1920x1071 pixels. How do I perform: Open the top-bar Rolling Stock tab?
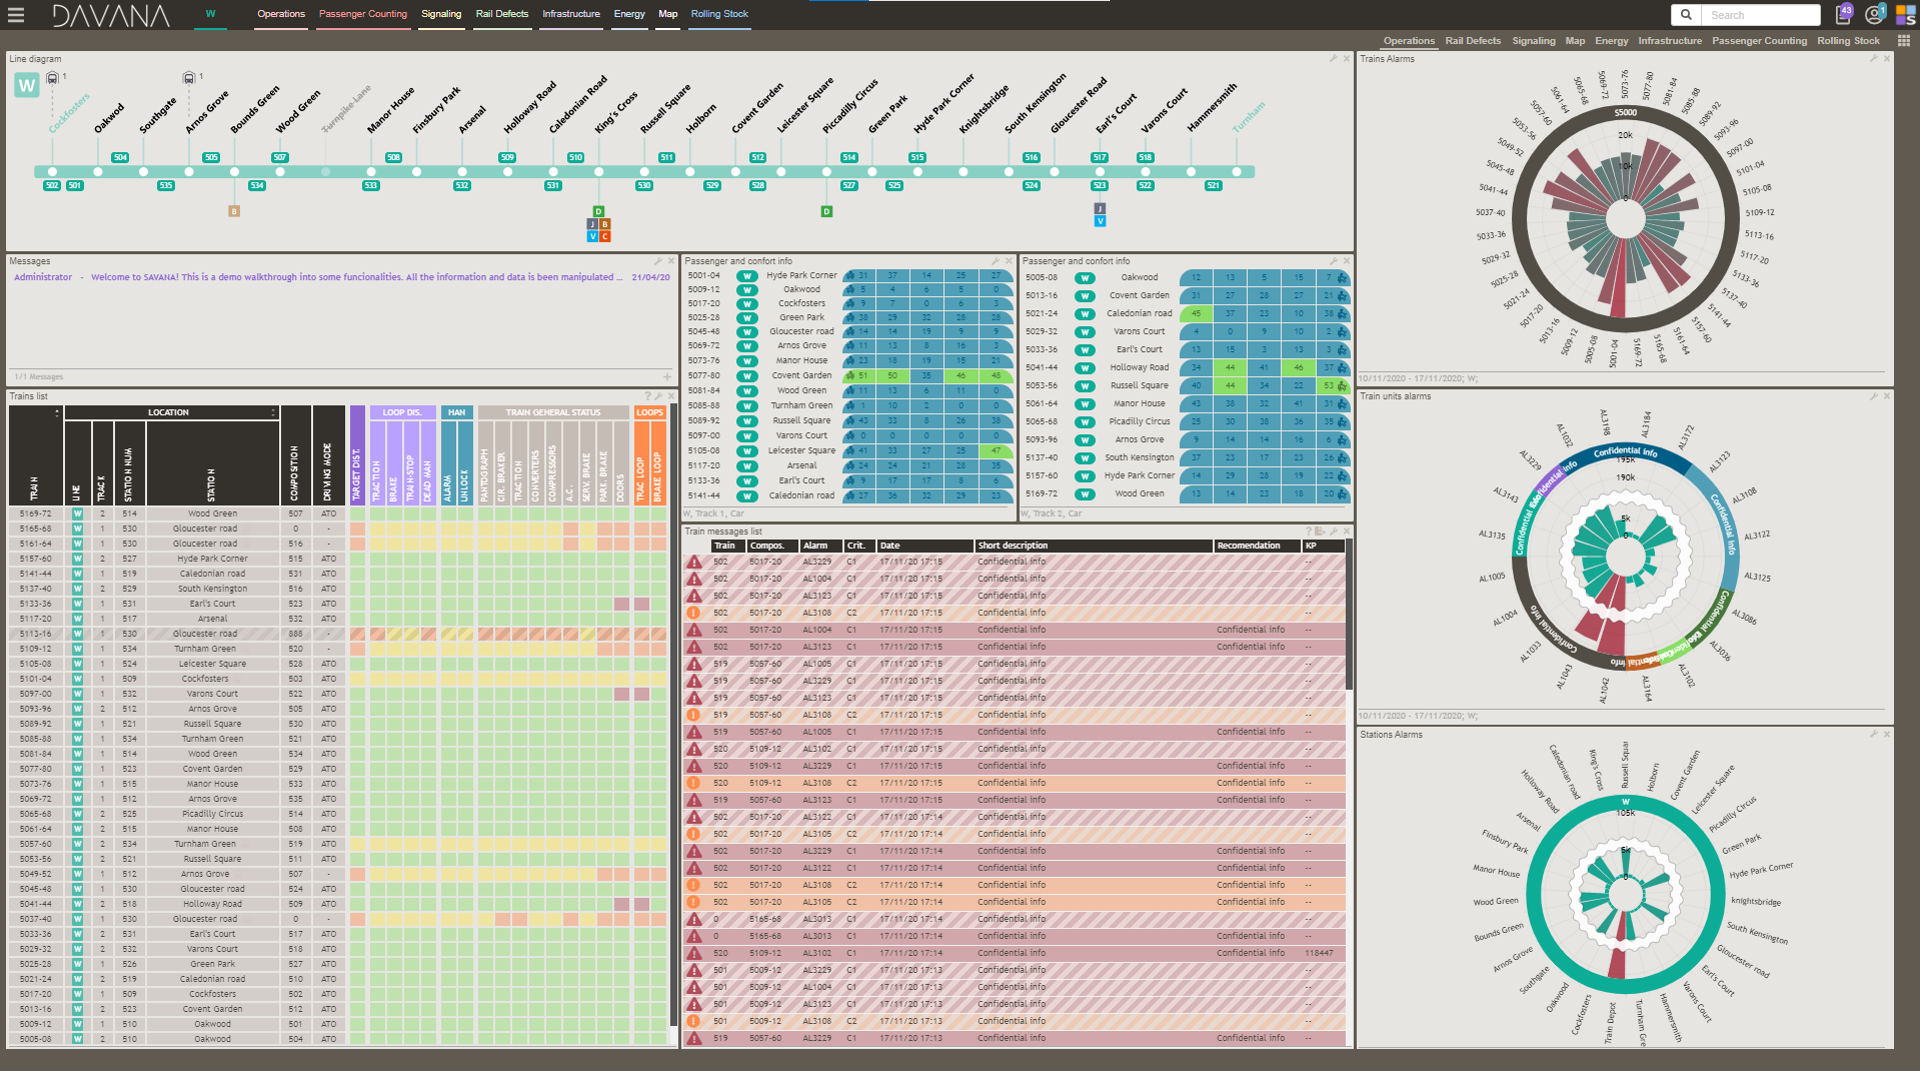pyautogui.click(x=719, y=14)
